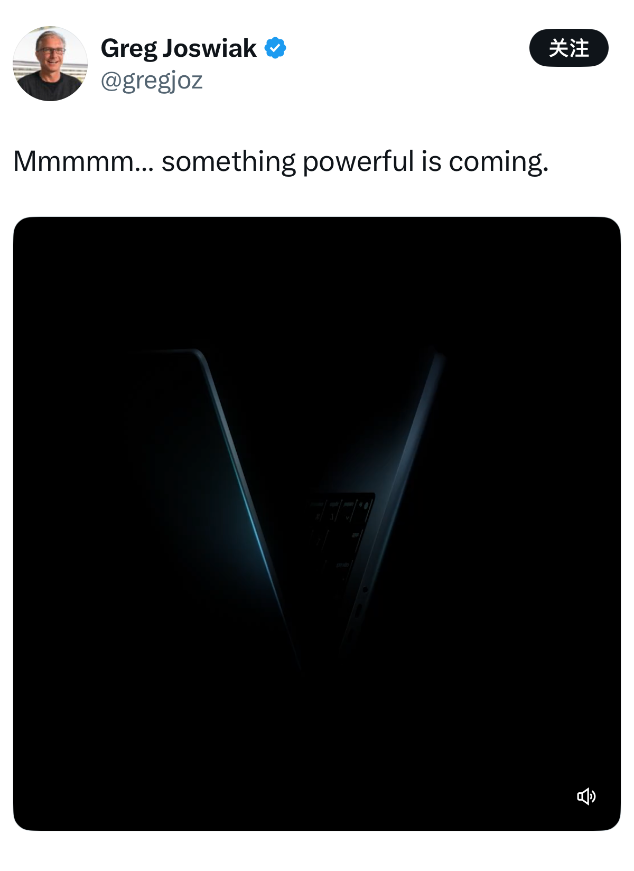This screenshot has height=871, width=634.
Task: Play the dark laptop teaser video
Action: point(317,524)
